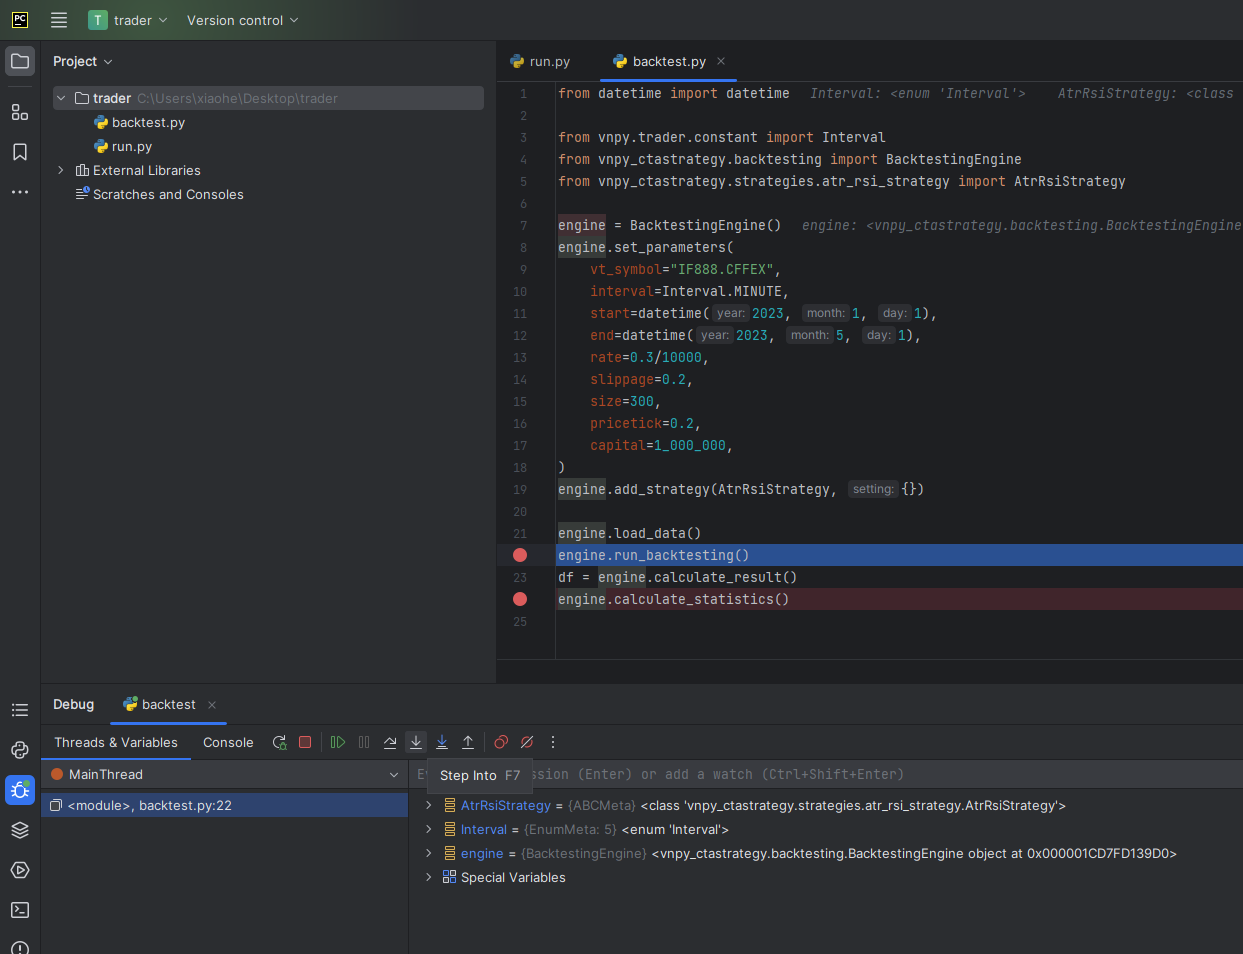Click the 'vt_symbol="IF888.CFFEX"' code line
Viewport: 1243px width, 954px height.
pos(686,269)
